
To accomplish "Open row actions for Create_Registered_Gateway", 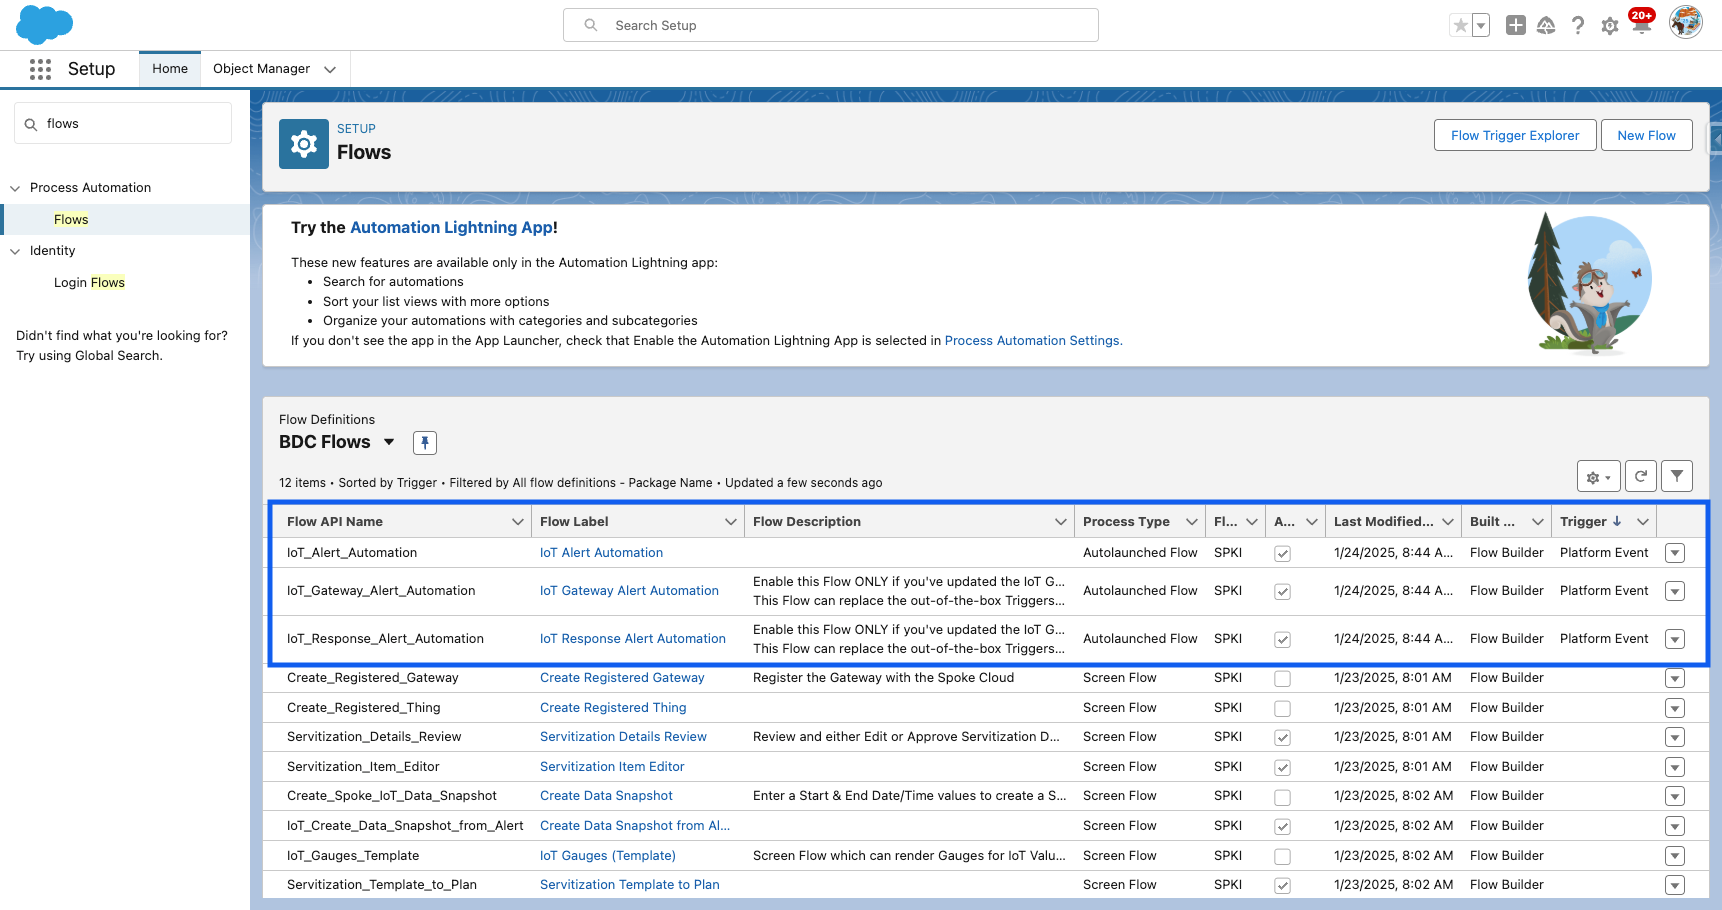I will coord(1675,678).
